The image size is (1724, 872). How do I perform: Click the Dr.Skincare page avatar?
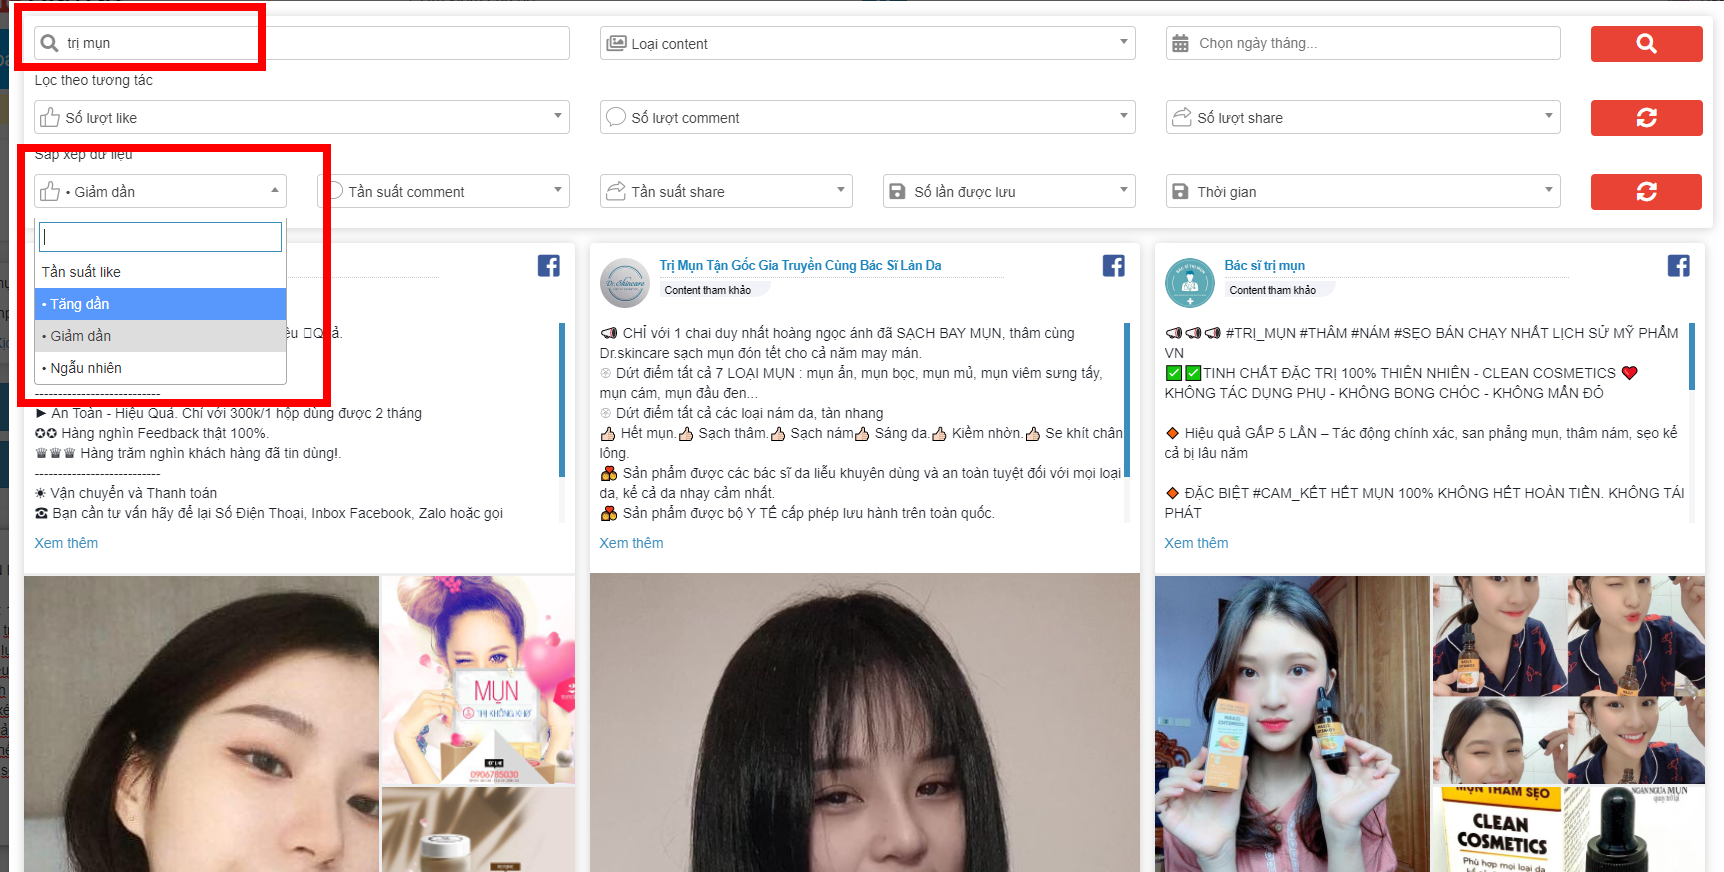click(625, 283)
